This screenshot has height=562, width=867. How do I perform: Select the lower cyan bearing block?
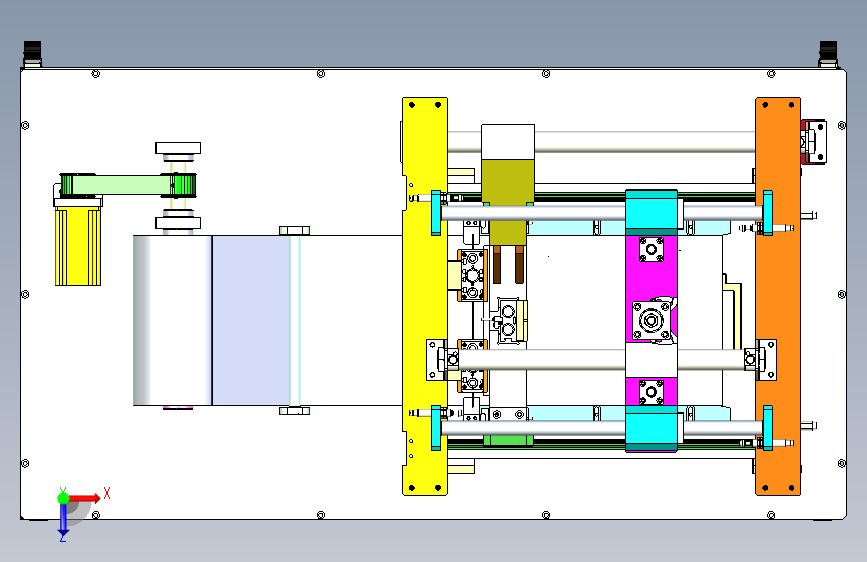coord(651,429)
